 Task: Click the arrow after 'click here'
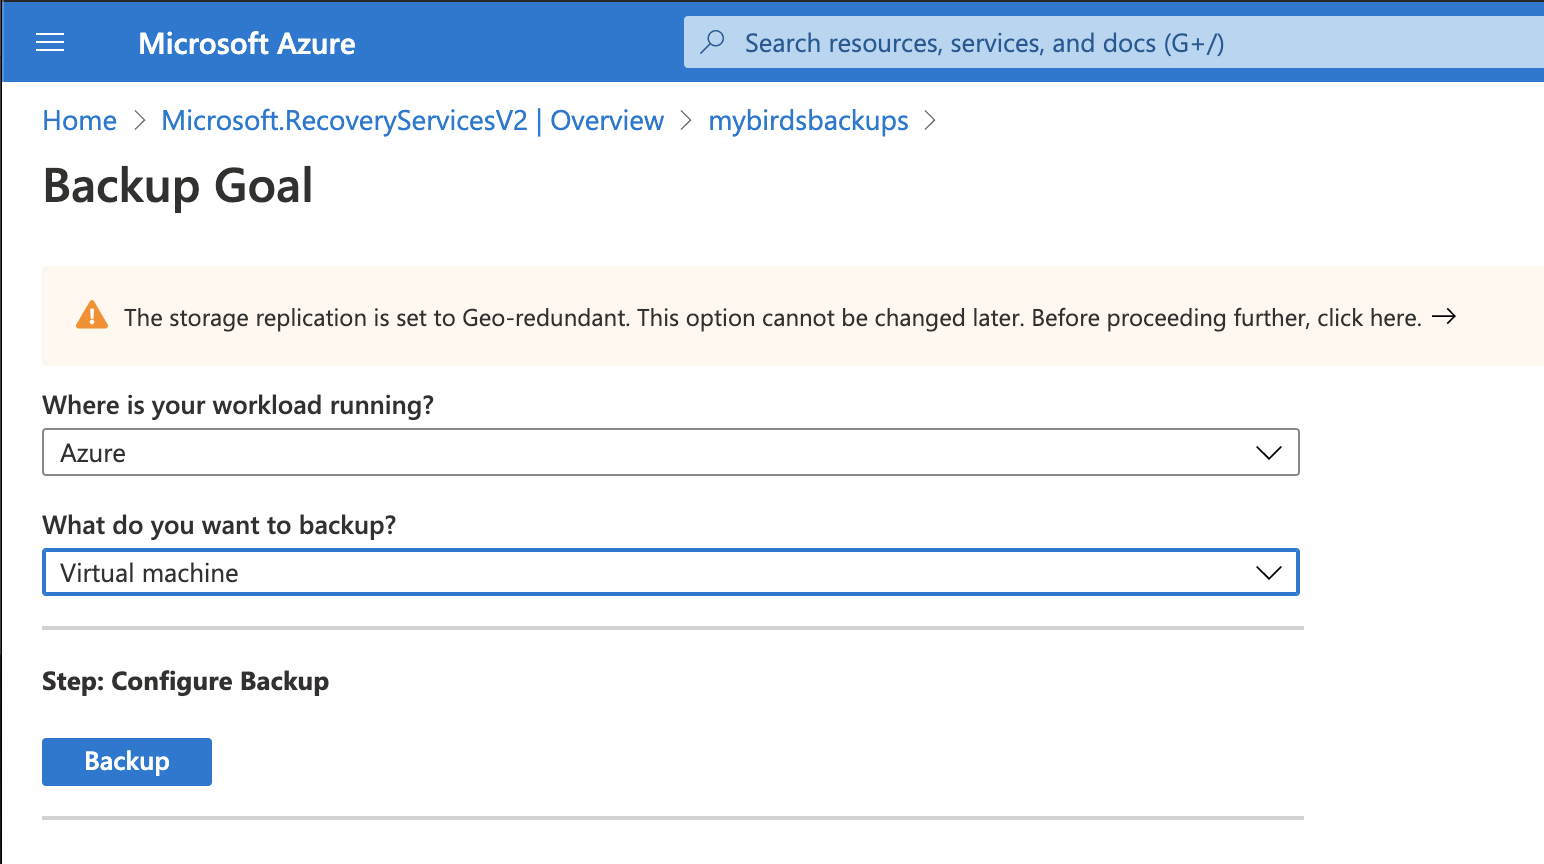point(1444,317)
